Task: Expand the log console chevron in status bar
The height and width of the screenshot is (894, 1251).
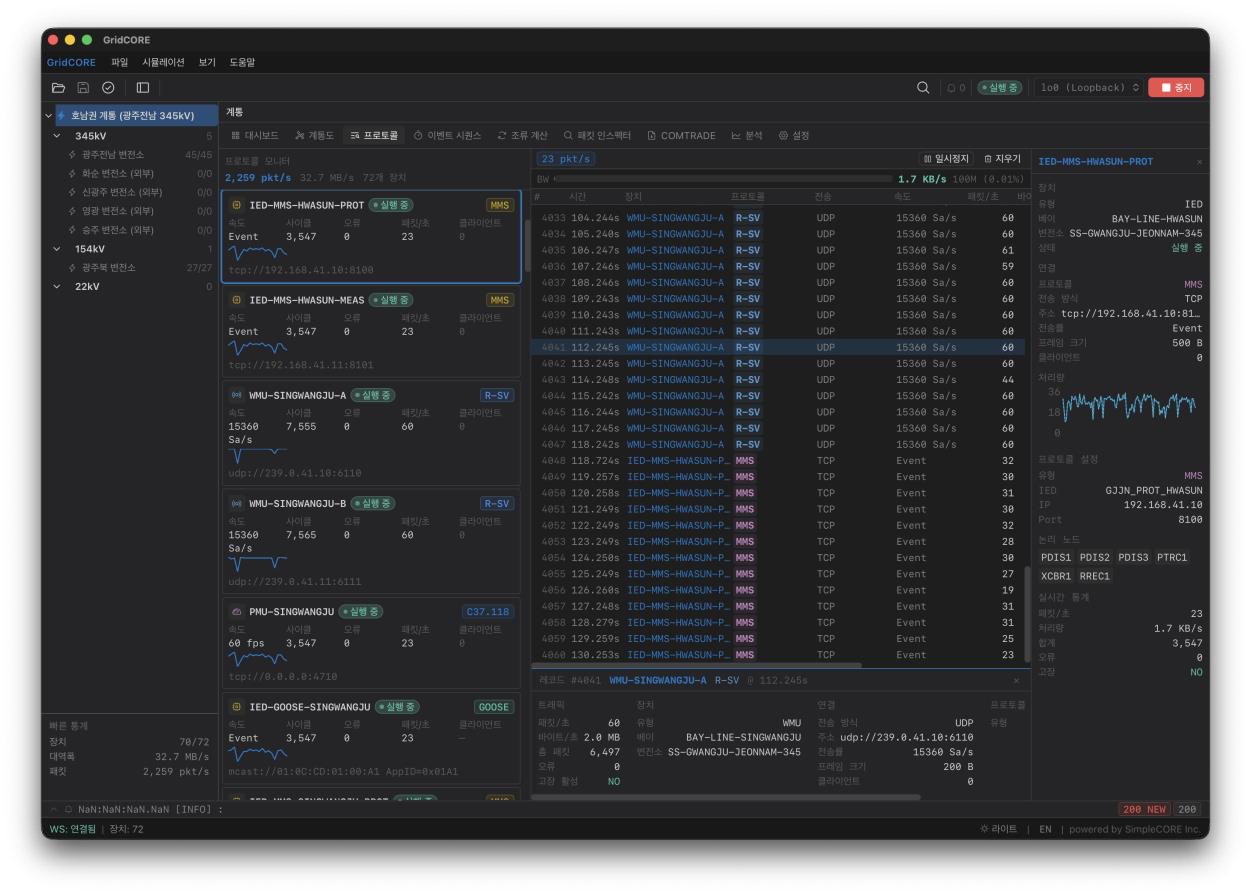Action: point(54,809)
